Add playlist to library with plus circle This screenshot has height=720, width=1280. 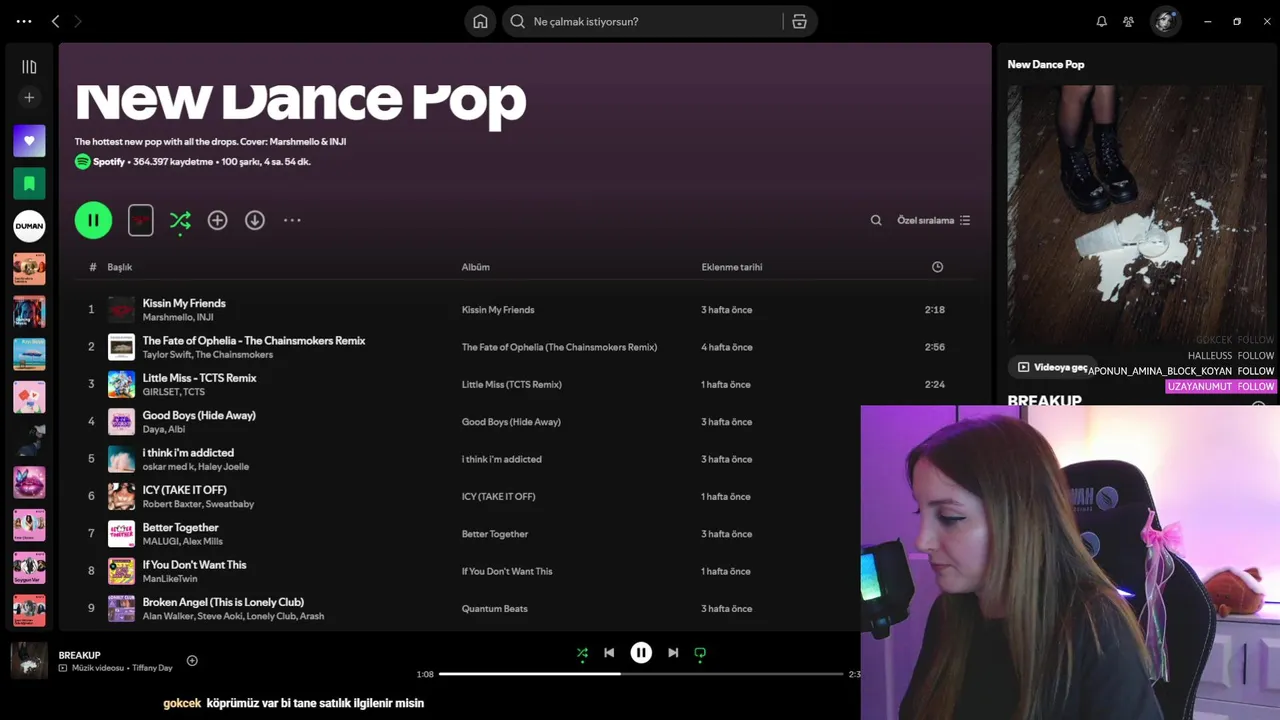(x=217, y=220)
